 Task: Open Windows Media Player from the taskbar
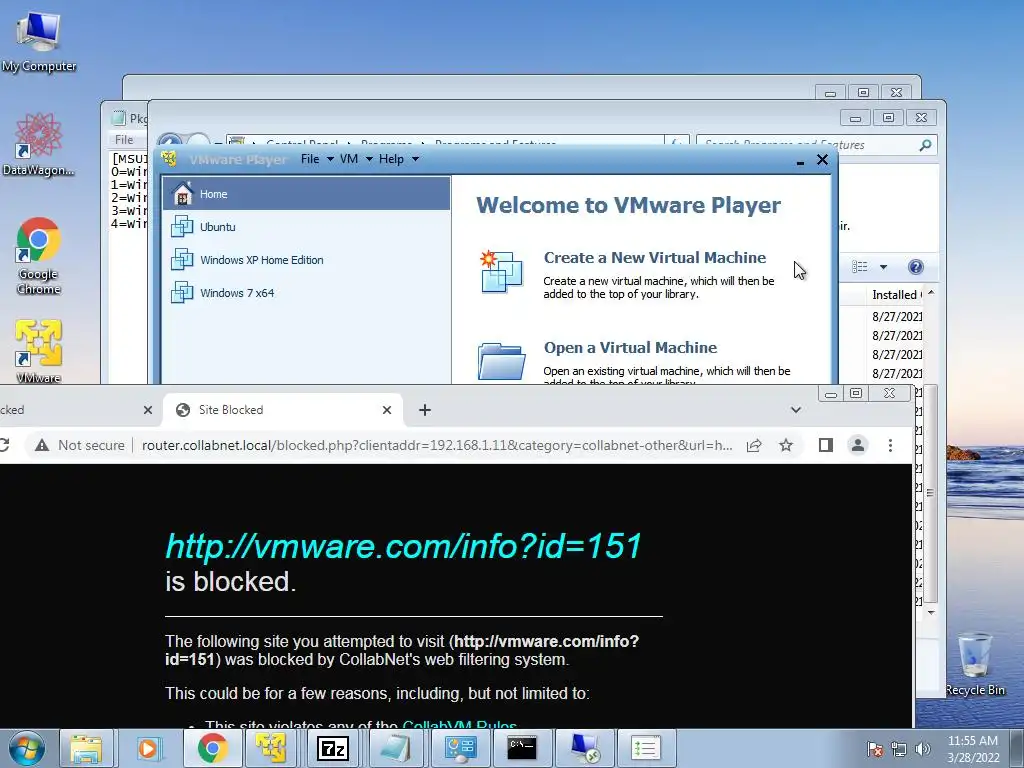148,748
